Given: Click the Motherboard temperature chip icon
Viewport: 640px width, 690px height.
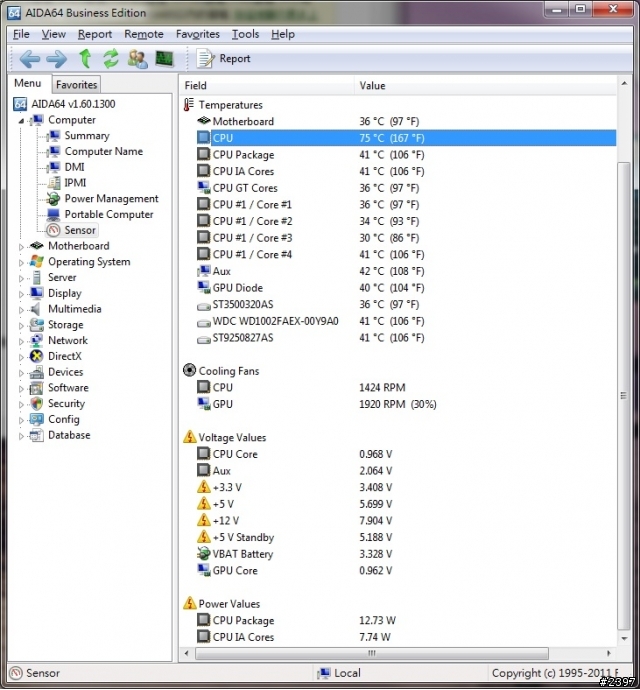Looking at the screenshot, I should point(203,121).
